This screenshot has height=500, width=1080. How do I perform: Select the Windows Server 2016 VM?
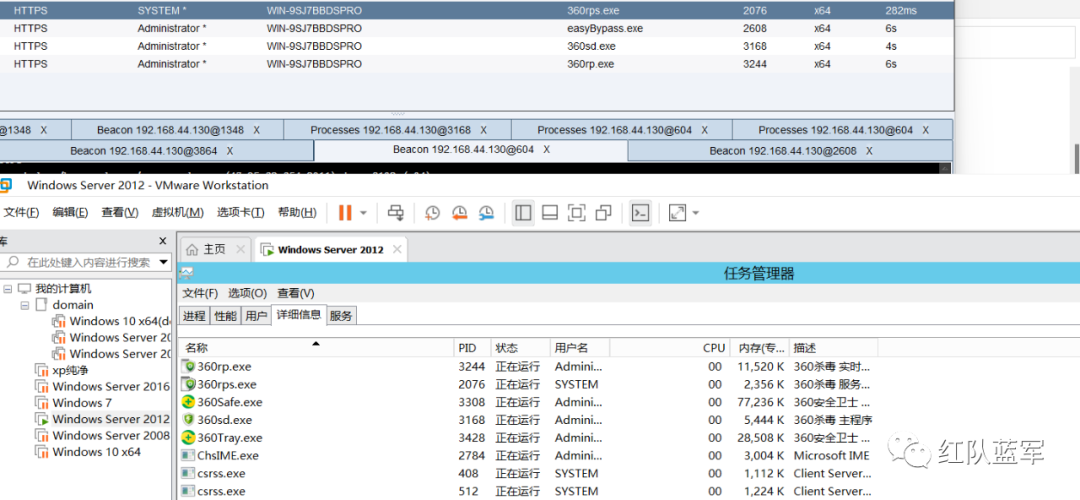110,386
